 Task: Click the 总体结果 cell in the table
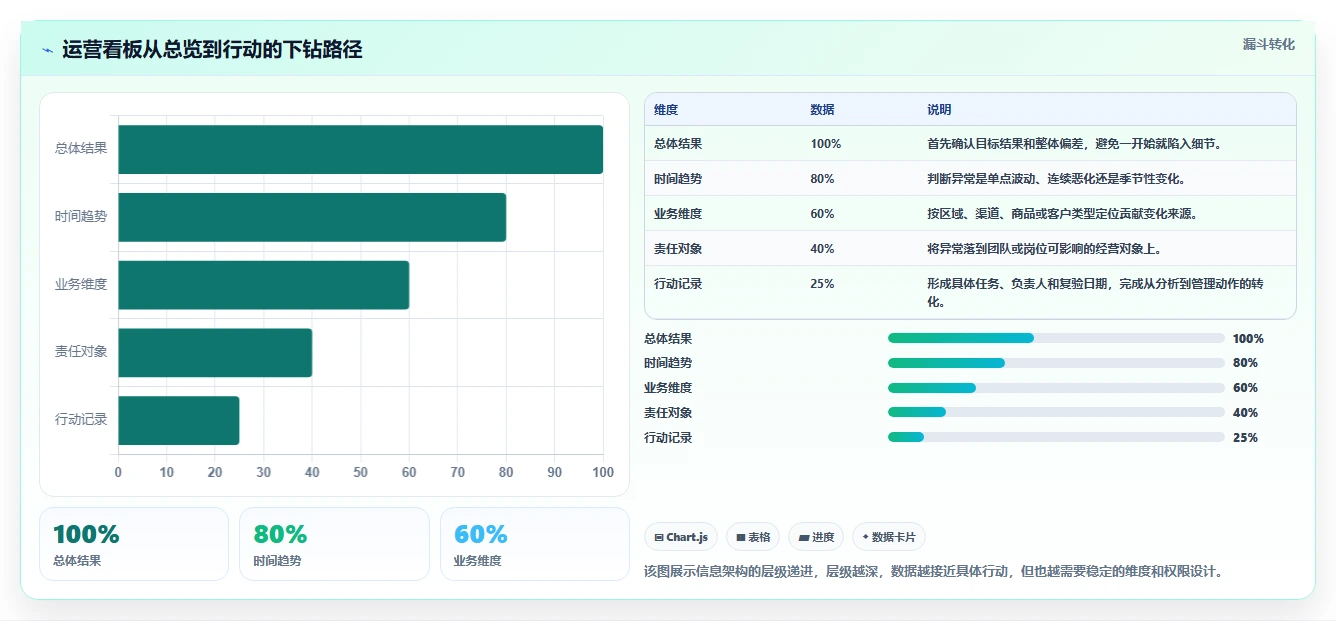coord(678,144)
